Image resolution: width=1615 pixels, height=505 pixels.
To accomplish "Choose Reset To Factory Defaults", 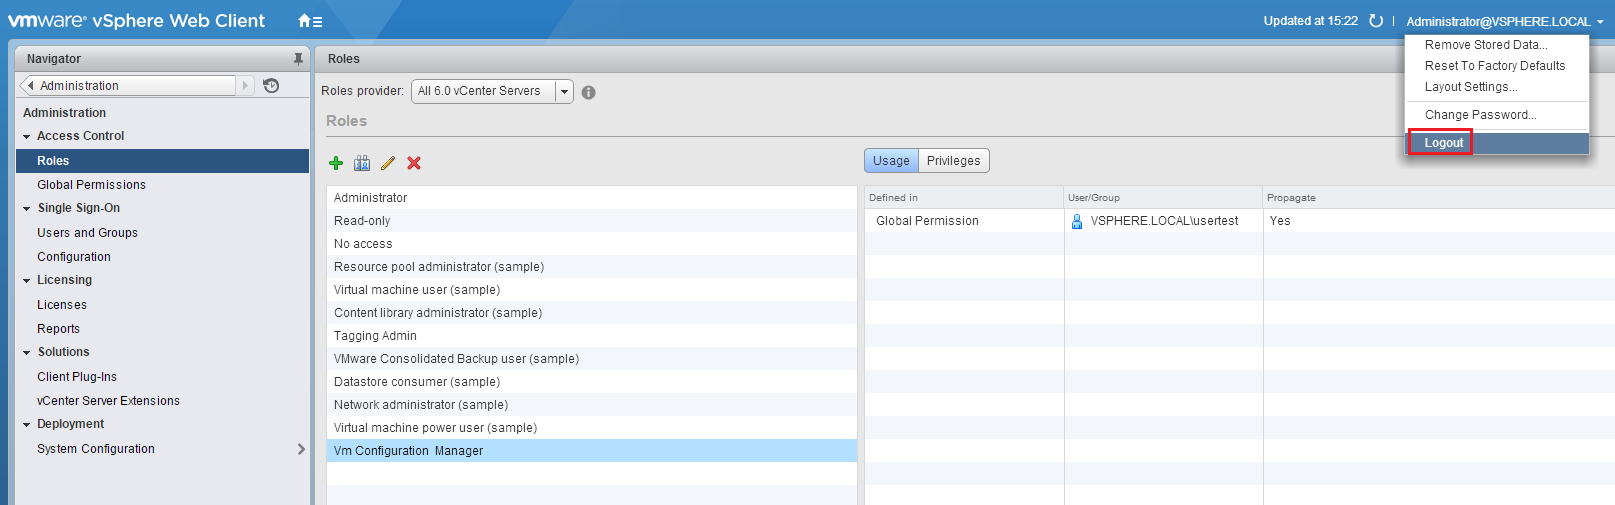I will 1496,66.
